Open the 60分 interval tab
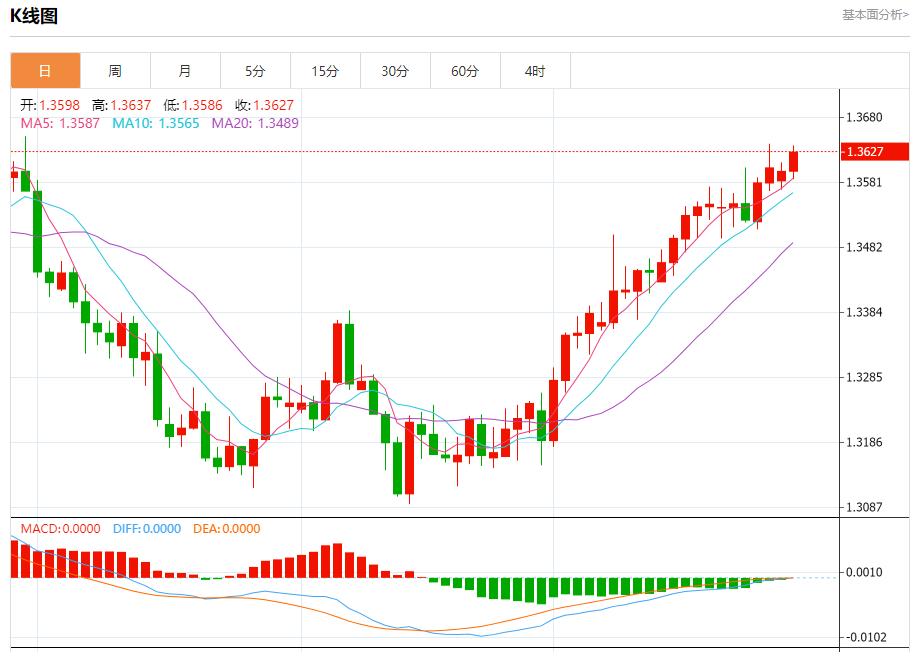 [x=465, y=71]
